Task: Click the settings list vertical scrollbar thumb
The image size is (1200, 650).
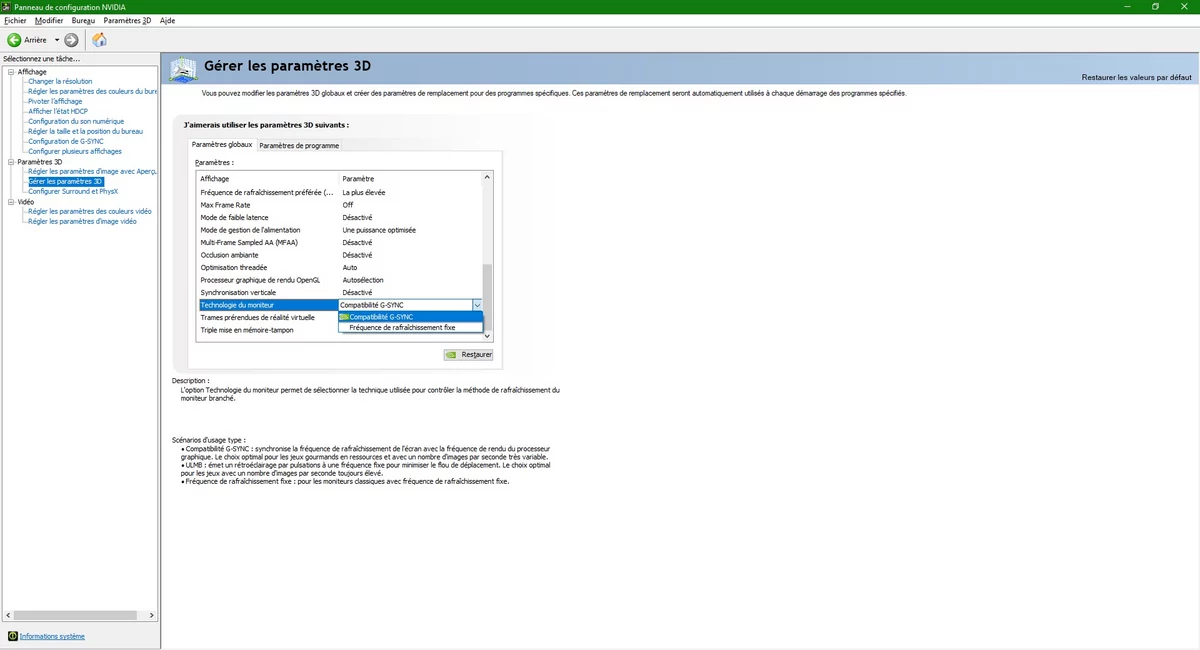Action: pyautogui.click(x=487, y=297)
